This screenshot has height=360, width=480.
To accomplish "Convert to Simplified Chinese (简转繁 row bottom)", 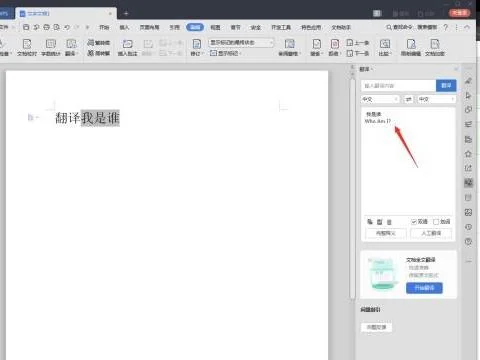I will point(99,53).
